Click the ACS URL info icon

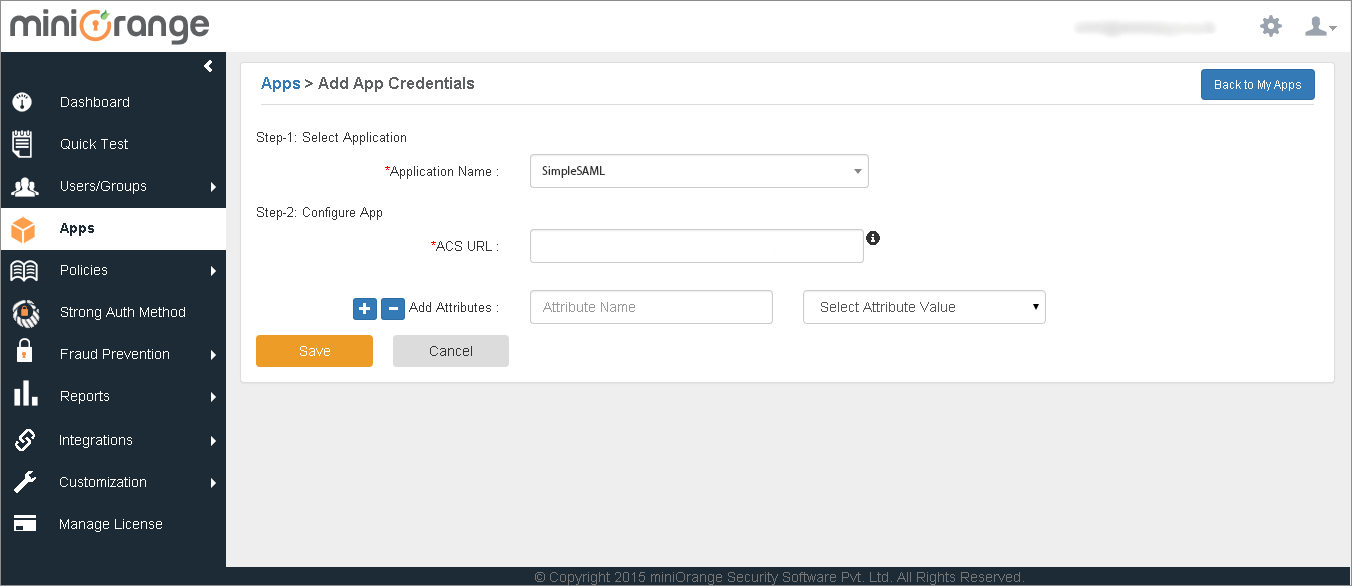pyautogui.click(x=873, y=238)
